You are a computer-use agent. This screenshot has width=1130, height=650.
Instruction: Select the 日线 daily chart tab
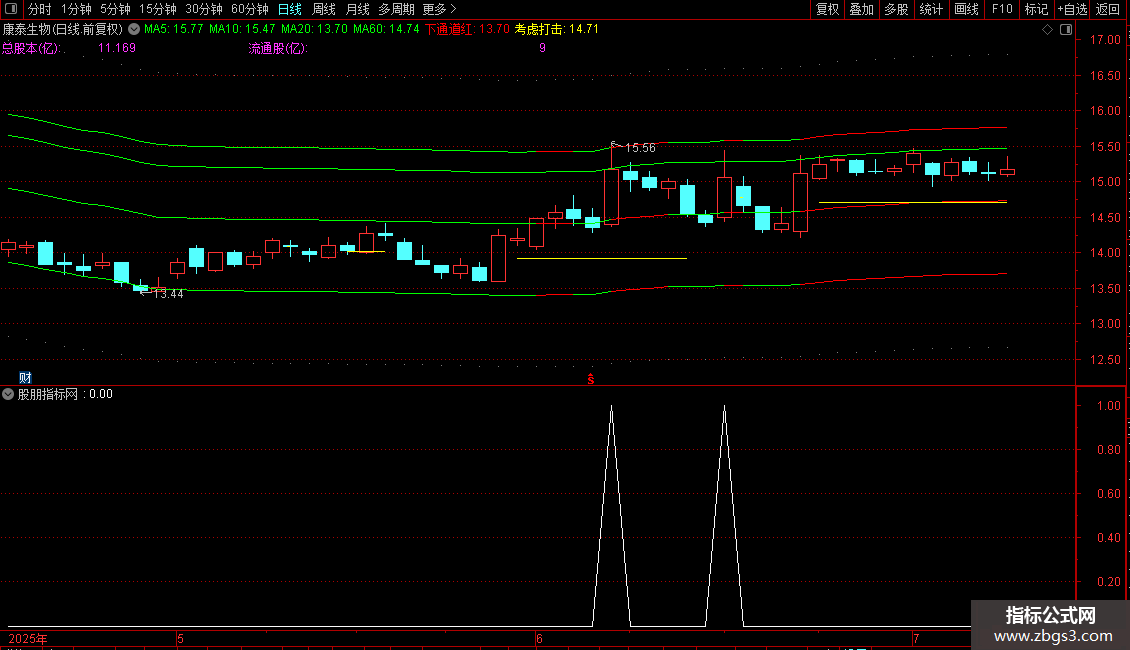coord(290,9)
